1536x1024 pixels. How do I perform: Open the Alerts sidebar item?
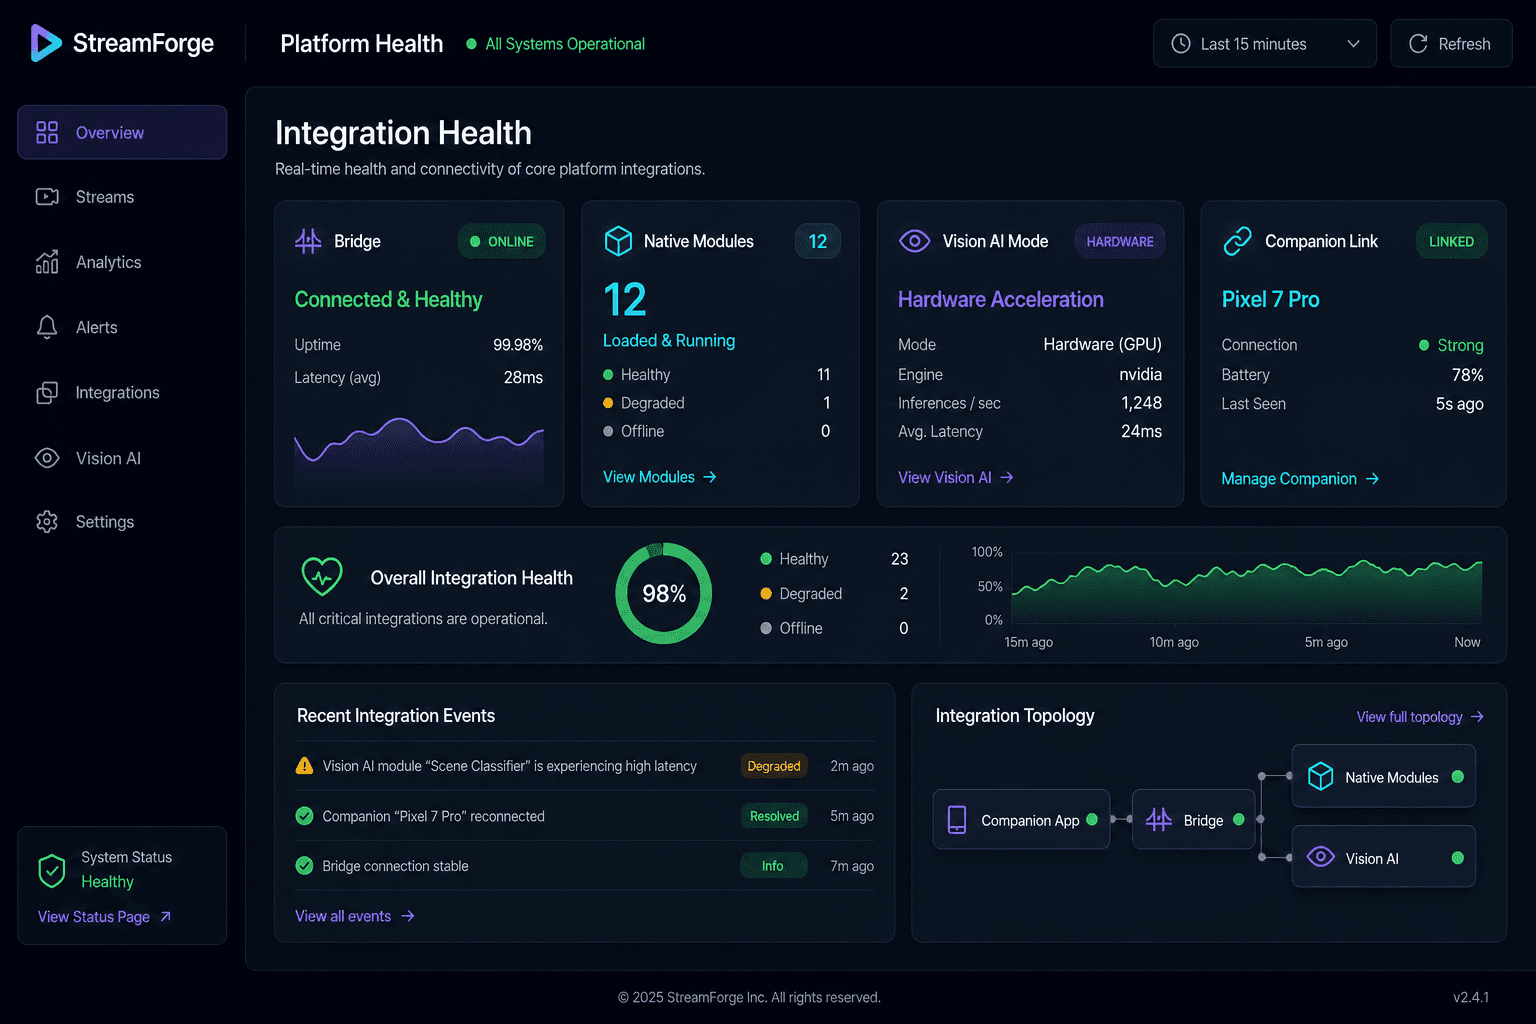(x=122, y=327)
